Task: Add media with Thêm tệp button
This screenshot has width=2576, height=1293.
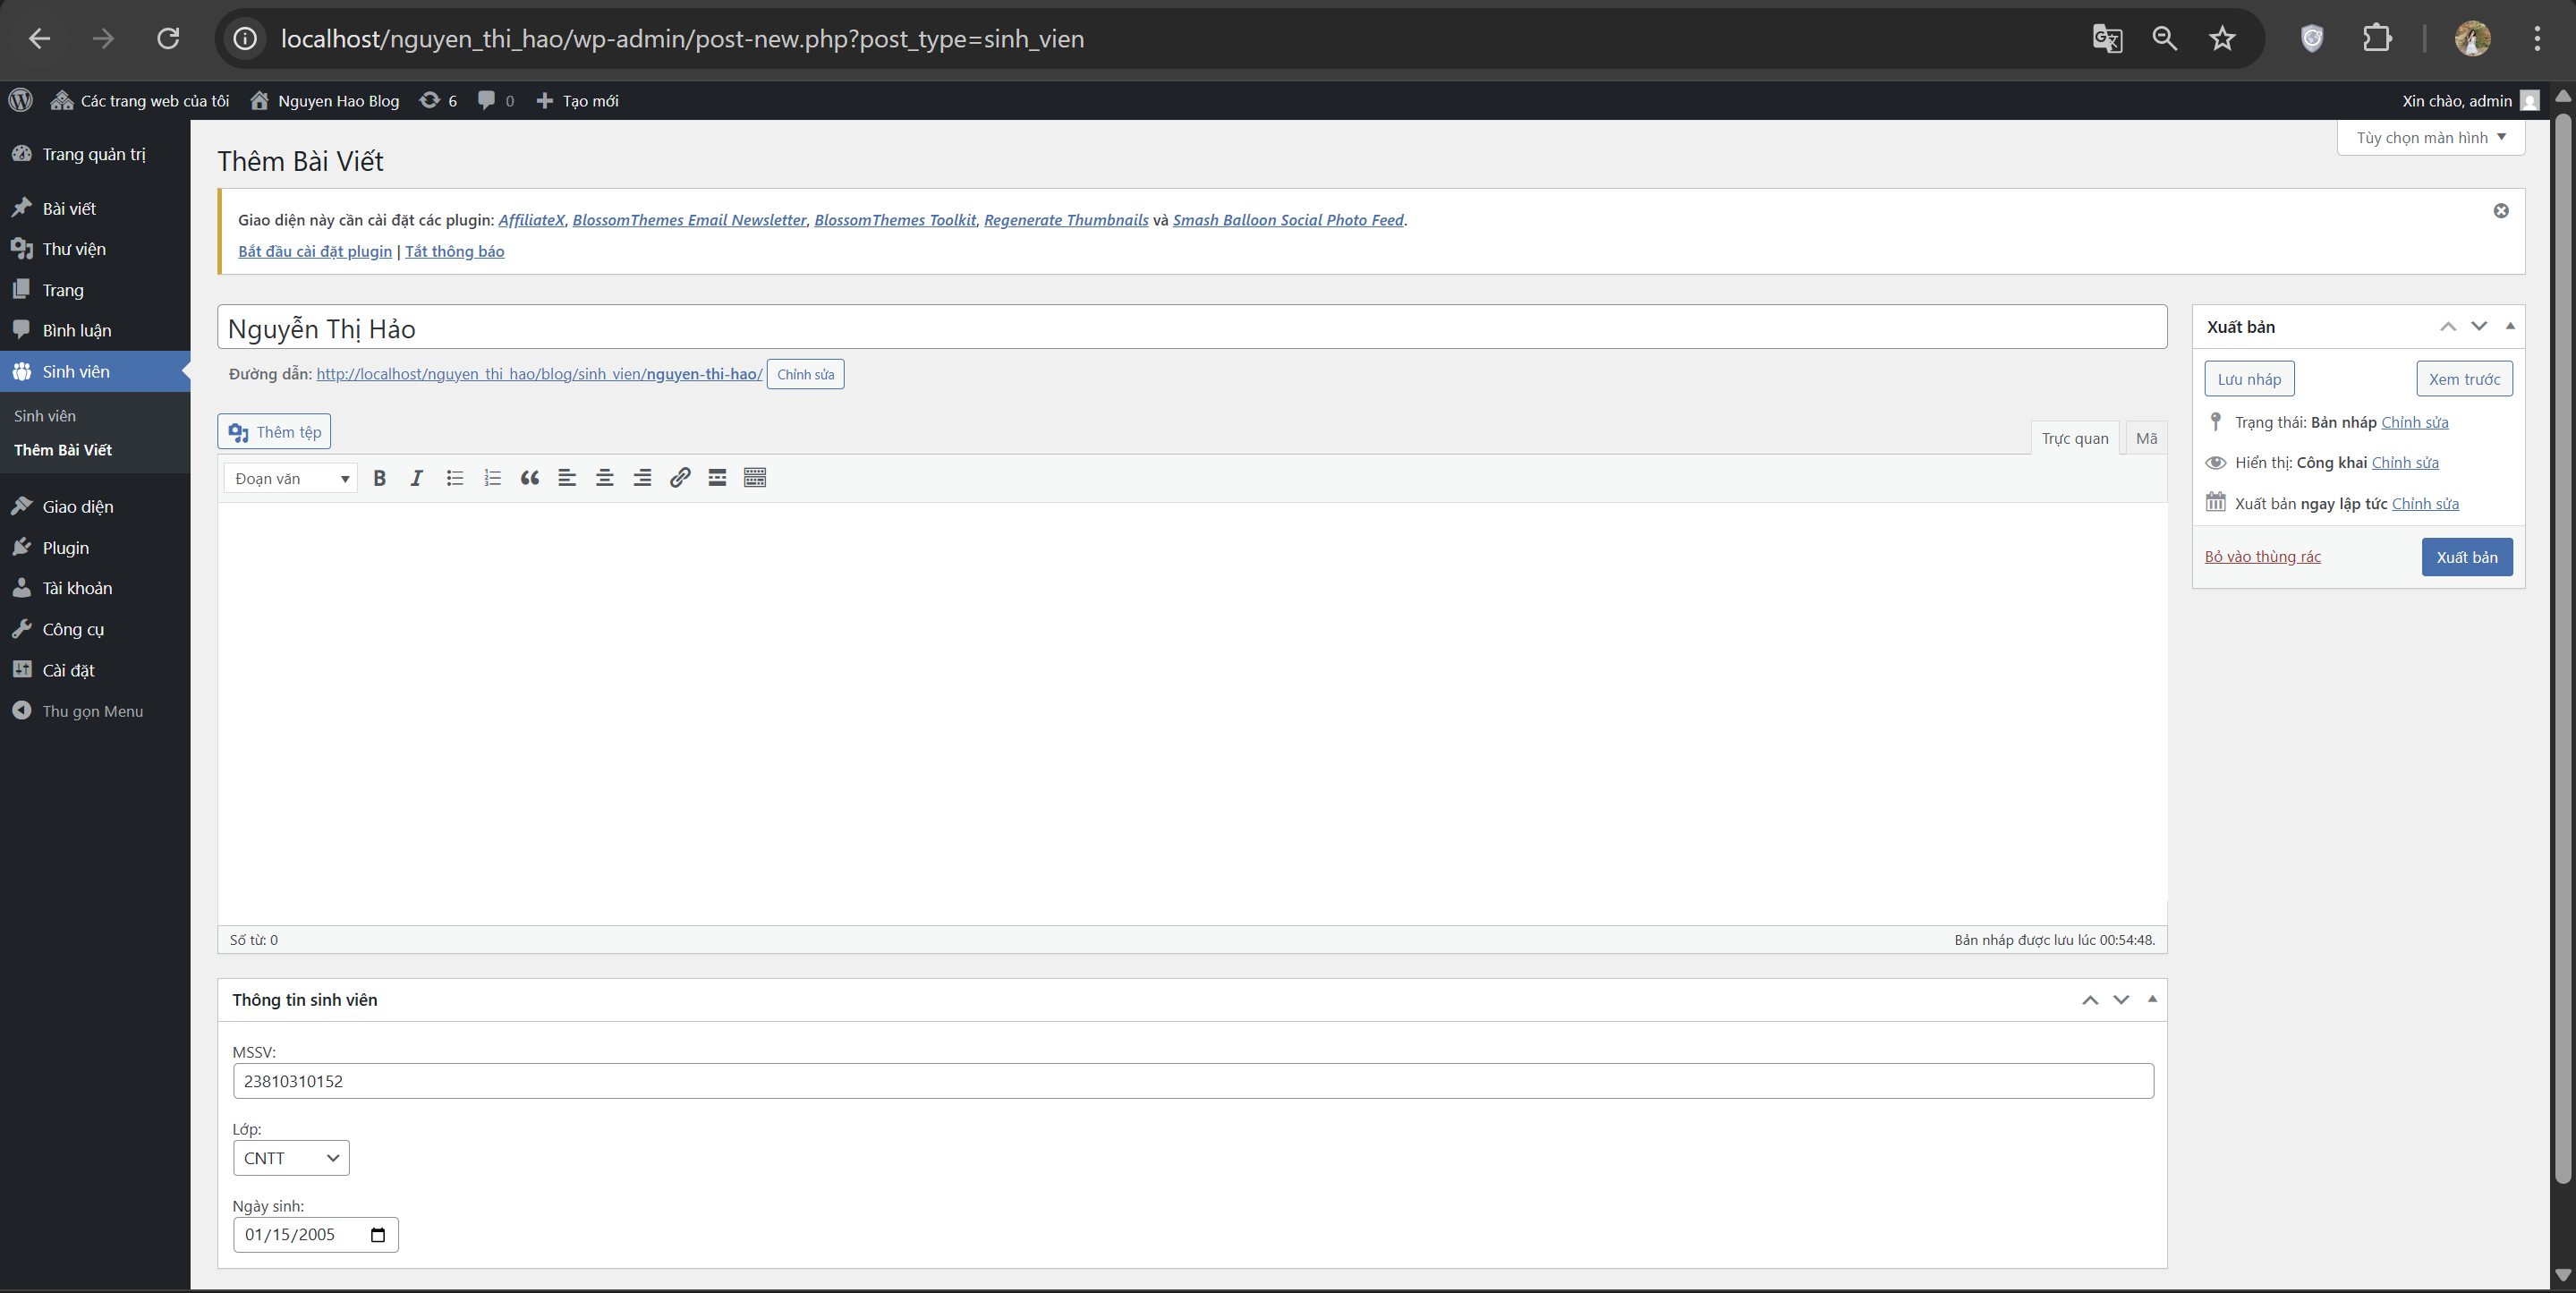Action: pyautogui.click(x=274, y=432)
